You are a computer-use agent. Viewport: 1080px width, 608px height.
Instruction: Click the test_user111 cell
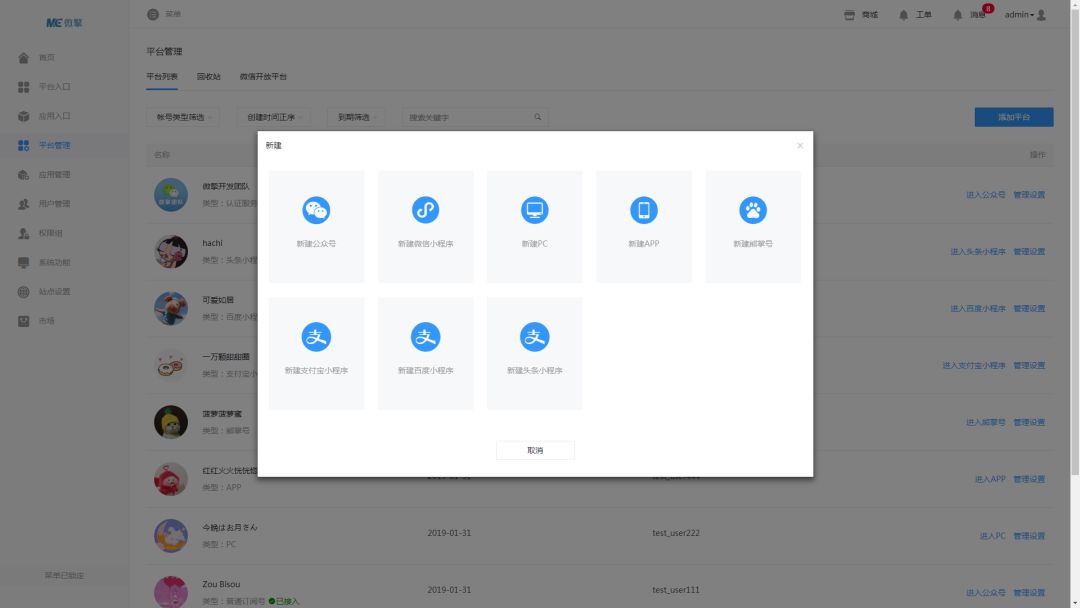point(676,590)
